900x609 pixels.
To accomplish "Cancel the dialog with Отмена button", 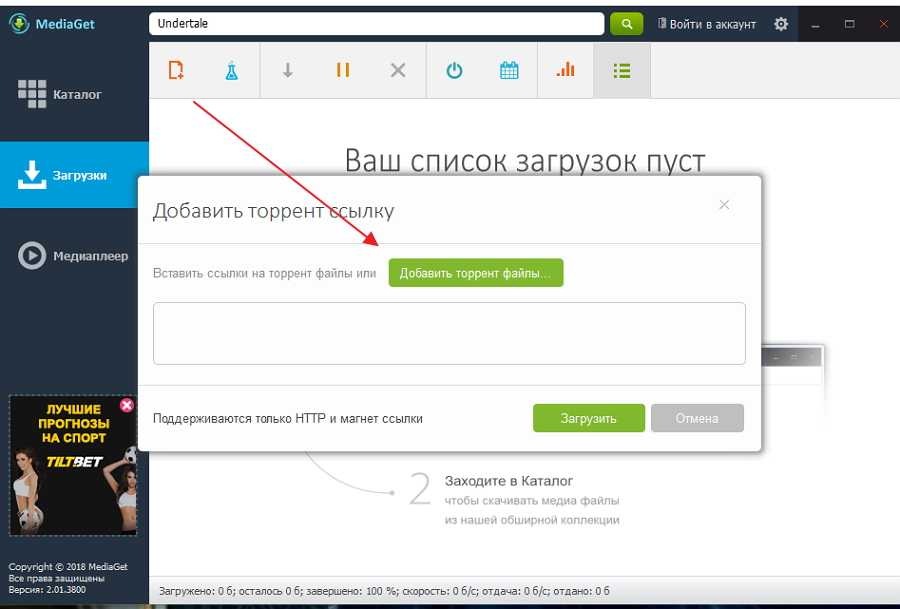I will (697, 418).
